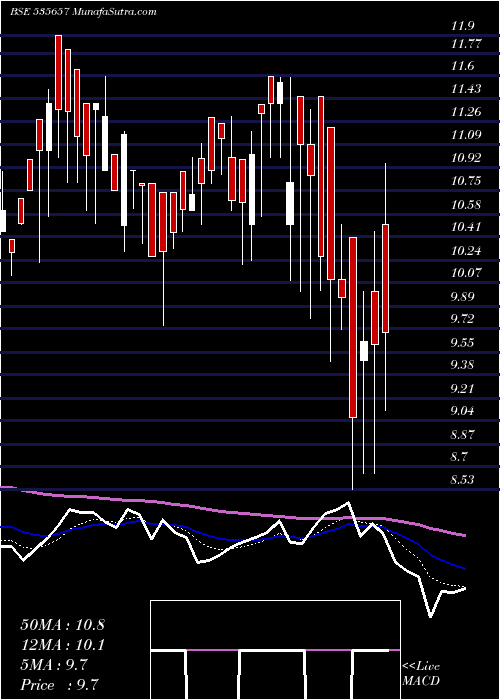This screenshot has height=700, width=500.
Task: Click the <<Live MACD label
Action: click(x=421, y=673)
